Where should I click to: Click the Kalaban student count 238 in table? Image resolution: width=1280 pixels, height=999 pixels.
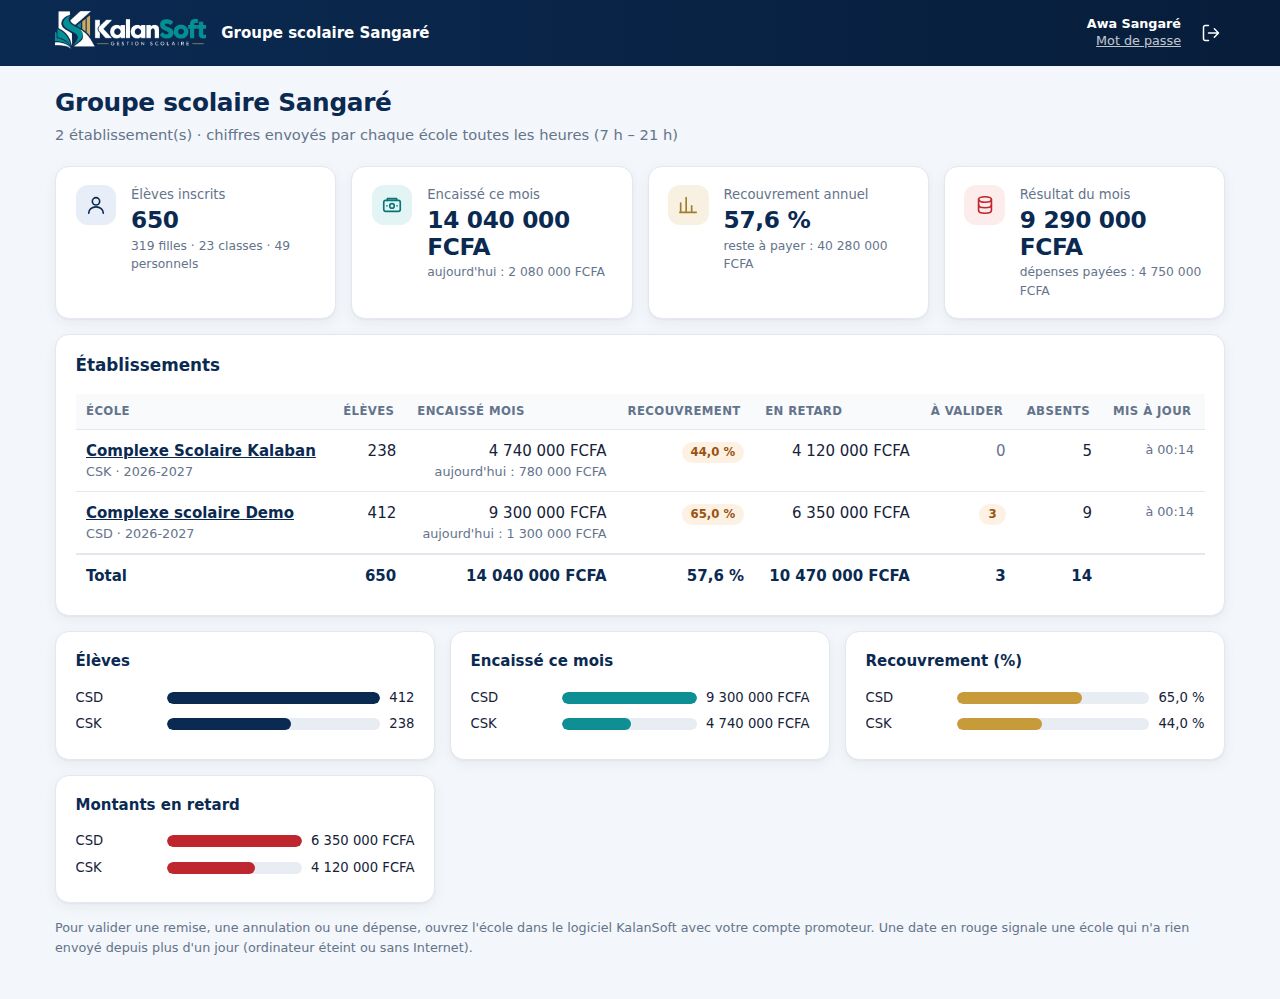[382, 450]
